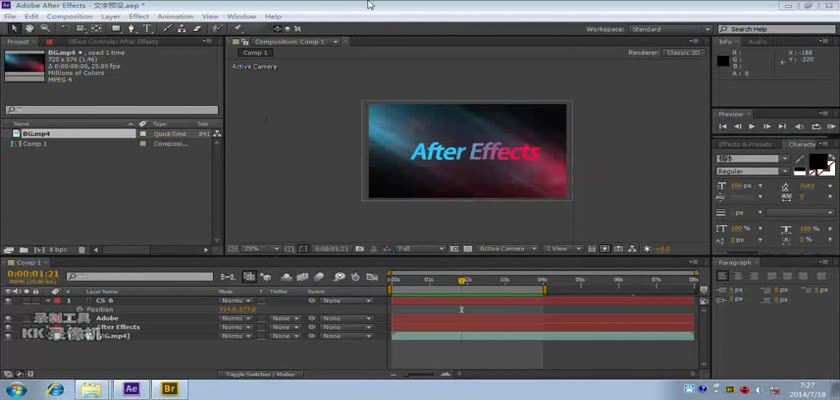Switch to the Effects & Presets tab
The image size is (840, 400).
tap(746, 144)
